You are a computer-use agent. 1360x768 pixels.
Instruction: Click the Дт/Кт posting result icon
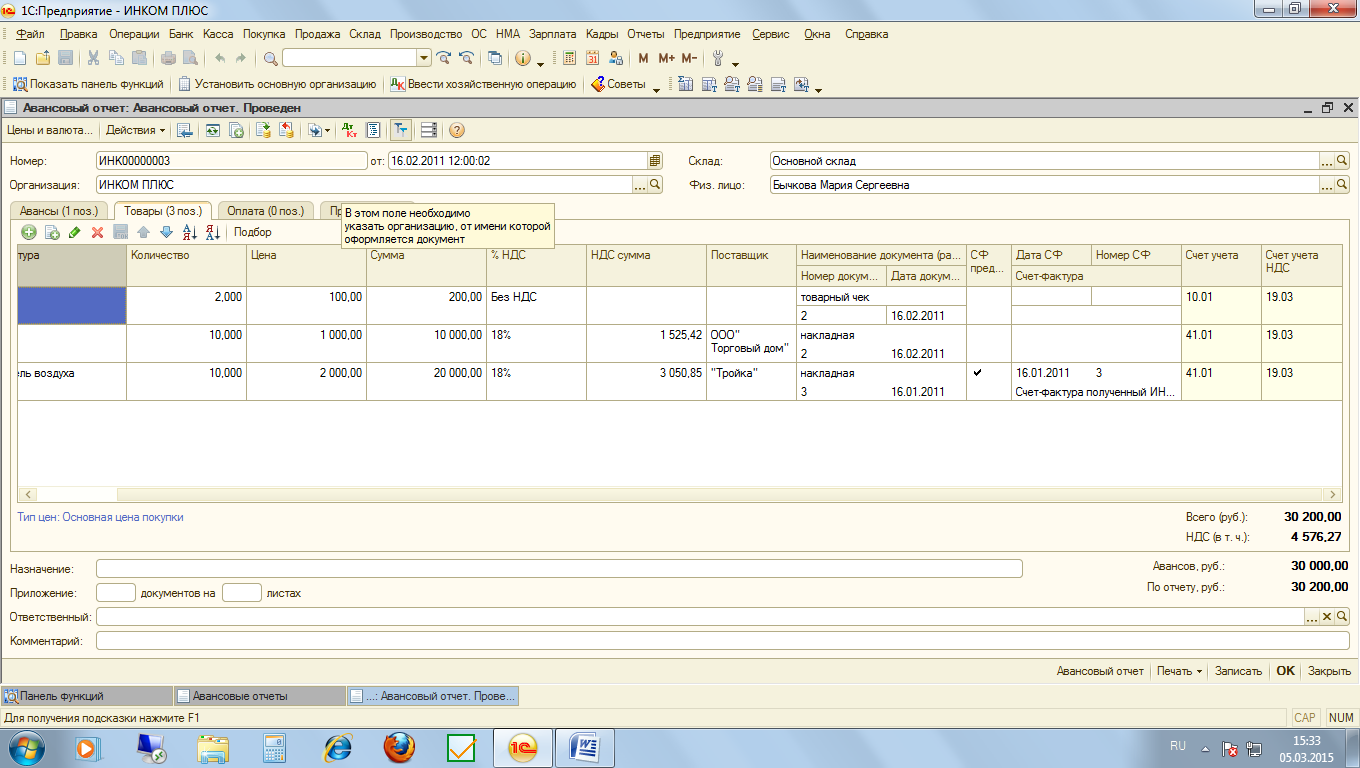[349, 130]
